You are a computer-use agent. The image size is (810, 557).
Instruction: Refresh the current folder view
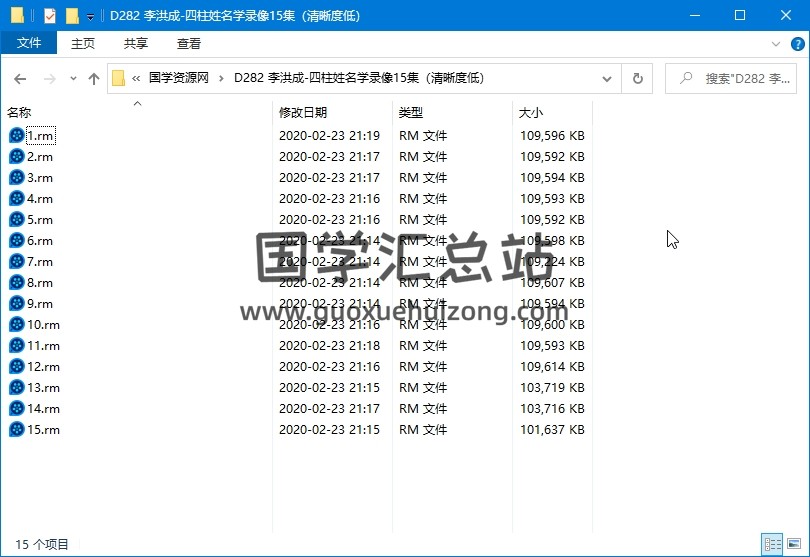point(637,79)
